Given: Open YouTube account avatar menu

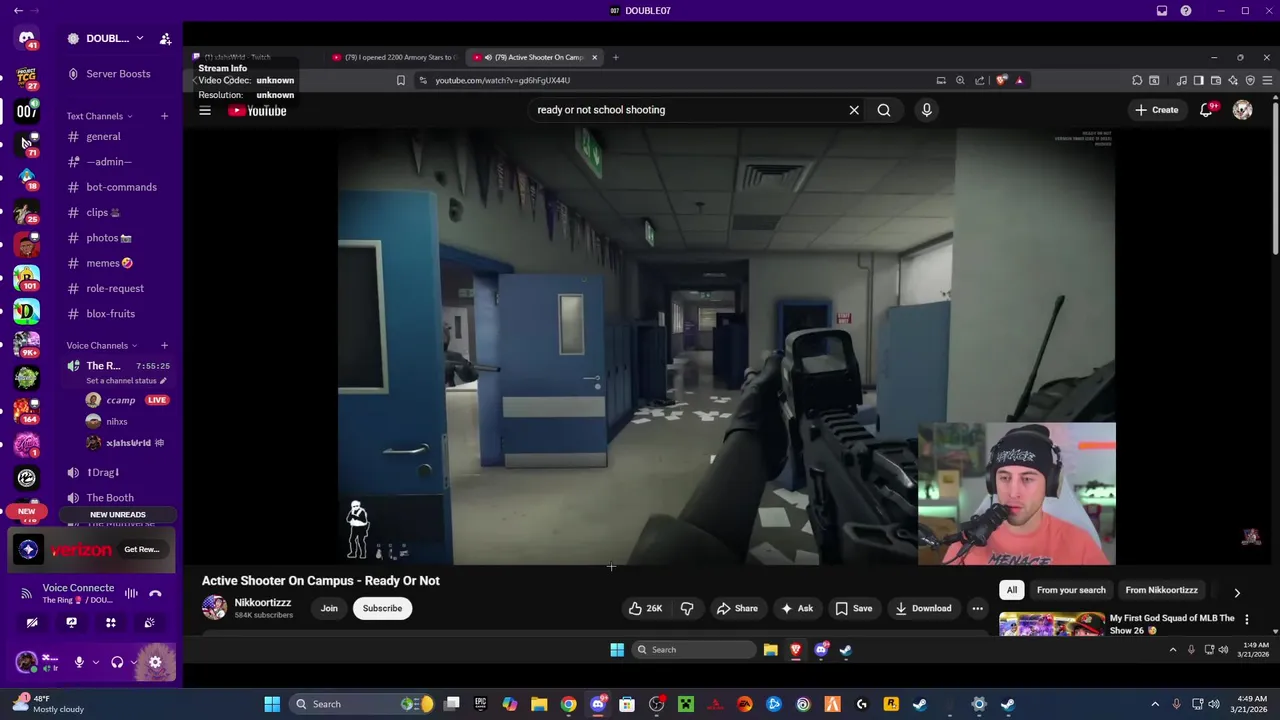Looking at the screenshot, I should [1243, 110].
